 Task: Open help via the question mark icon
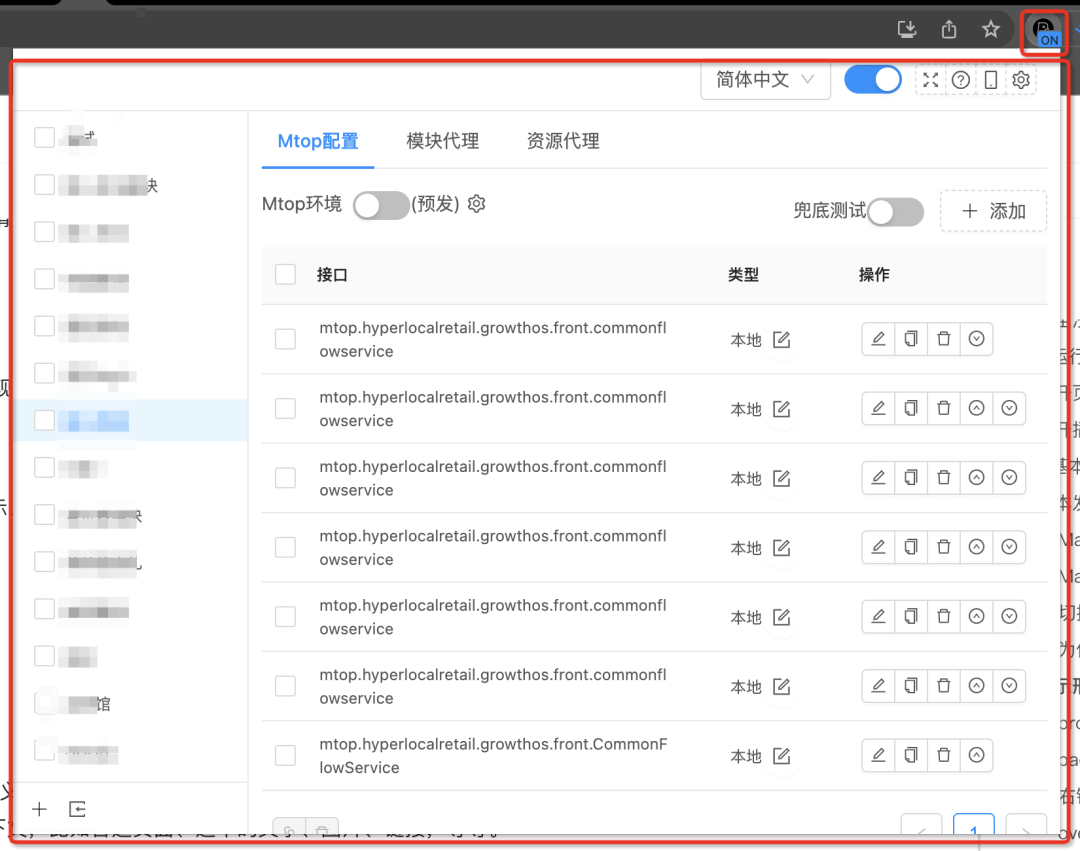click(x=961, y=81)
